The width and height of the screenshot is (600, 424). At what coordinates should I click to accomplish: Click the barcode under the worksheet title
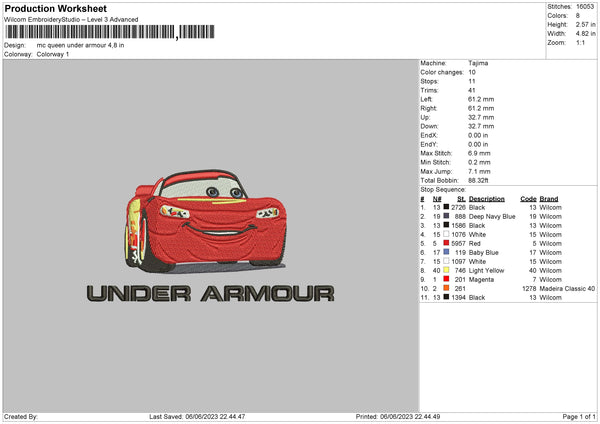(x=110, y=32)
